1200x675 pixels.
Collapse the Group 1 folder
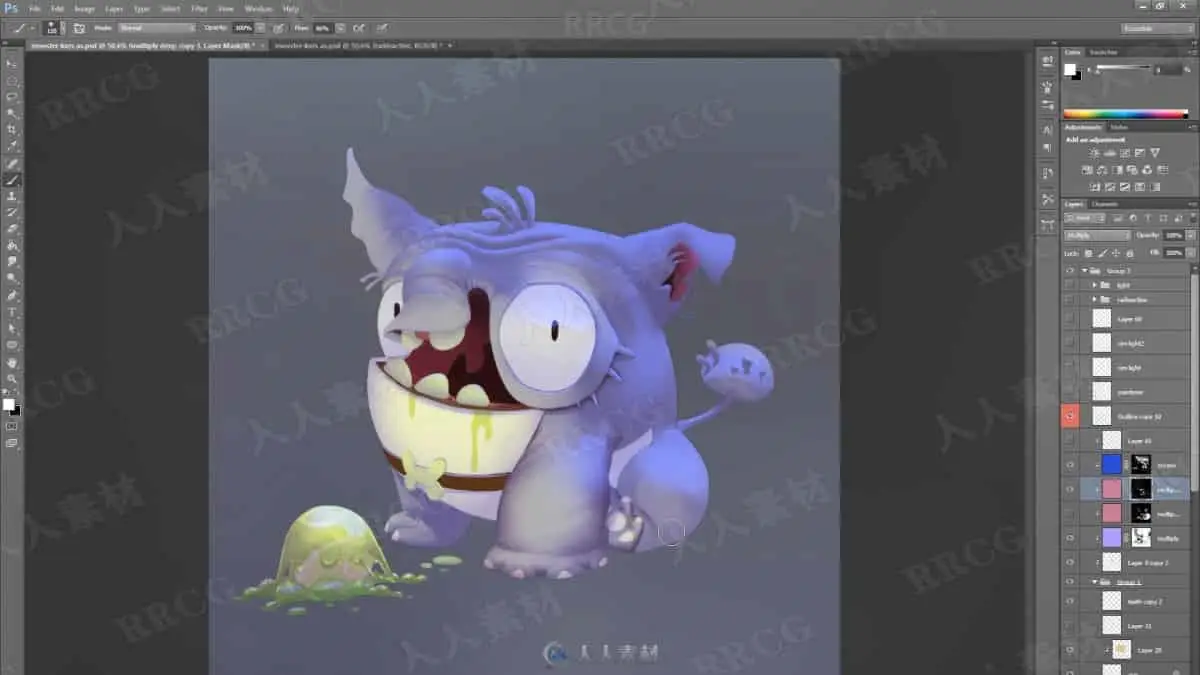click(x=1095, y=581)
